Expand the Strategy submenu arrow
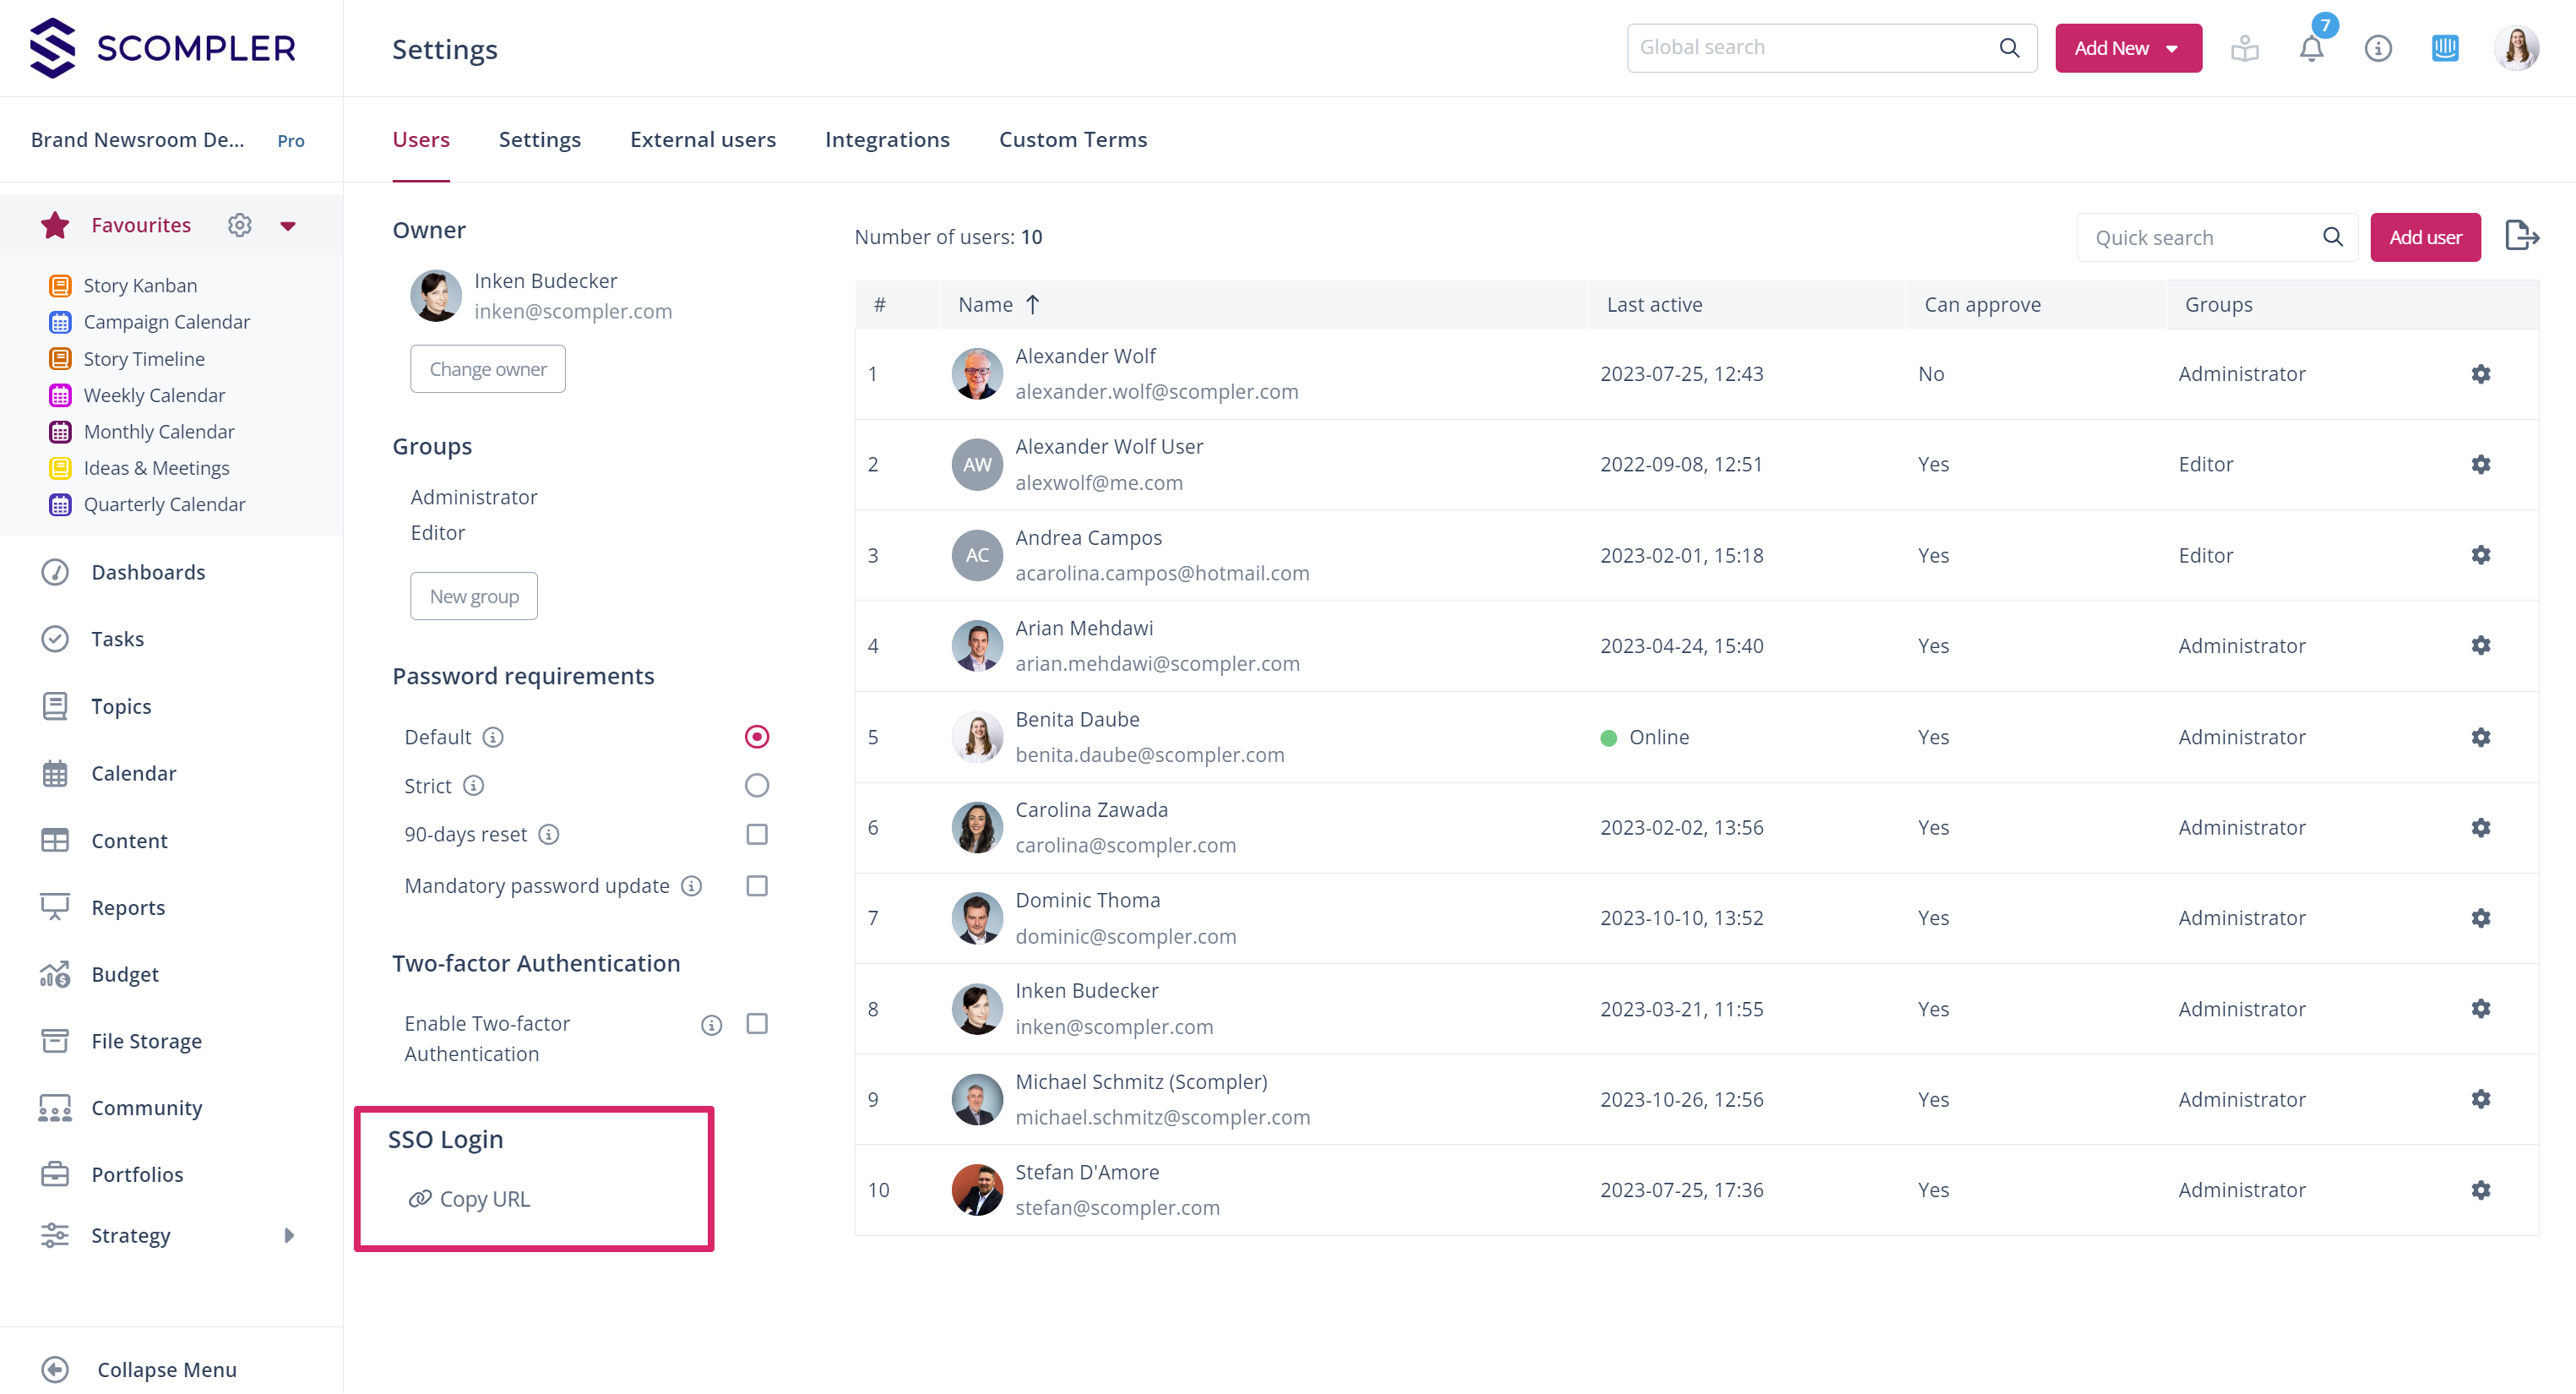Screen dimensions: 2576x1394 click(289, 1235)
